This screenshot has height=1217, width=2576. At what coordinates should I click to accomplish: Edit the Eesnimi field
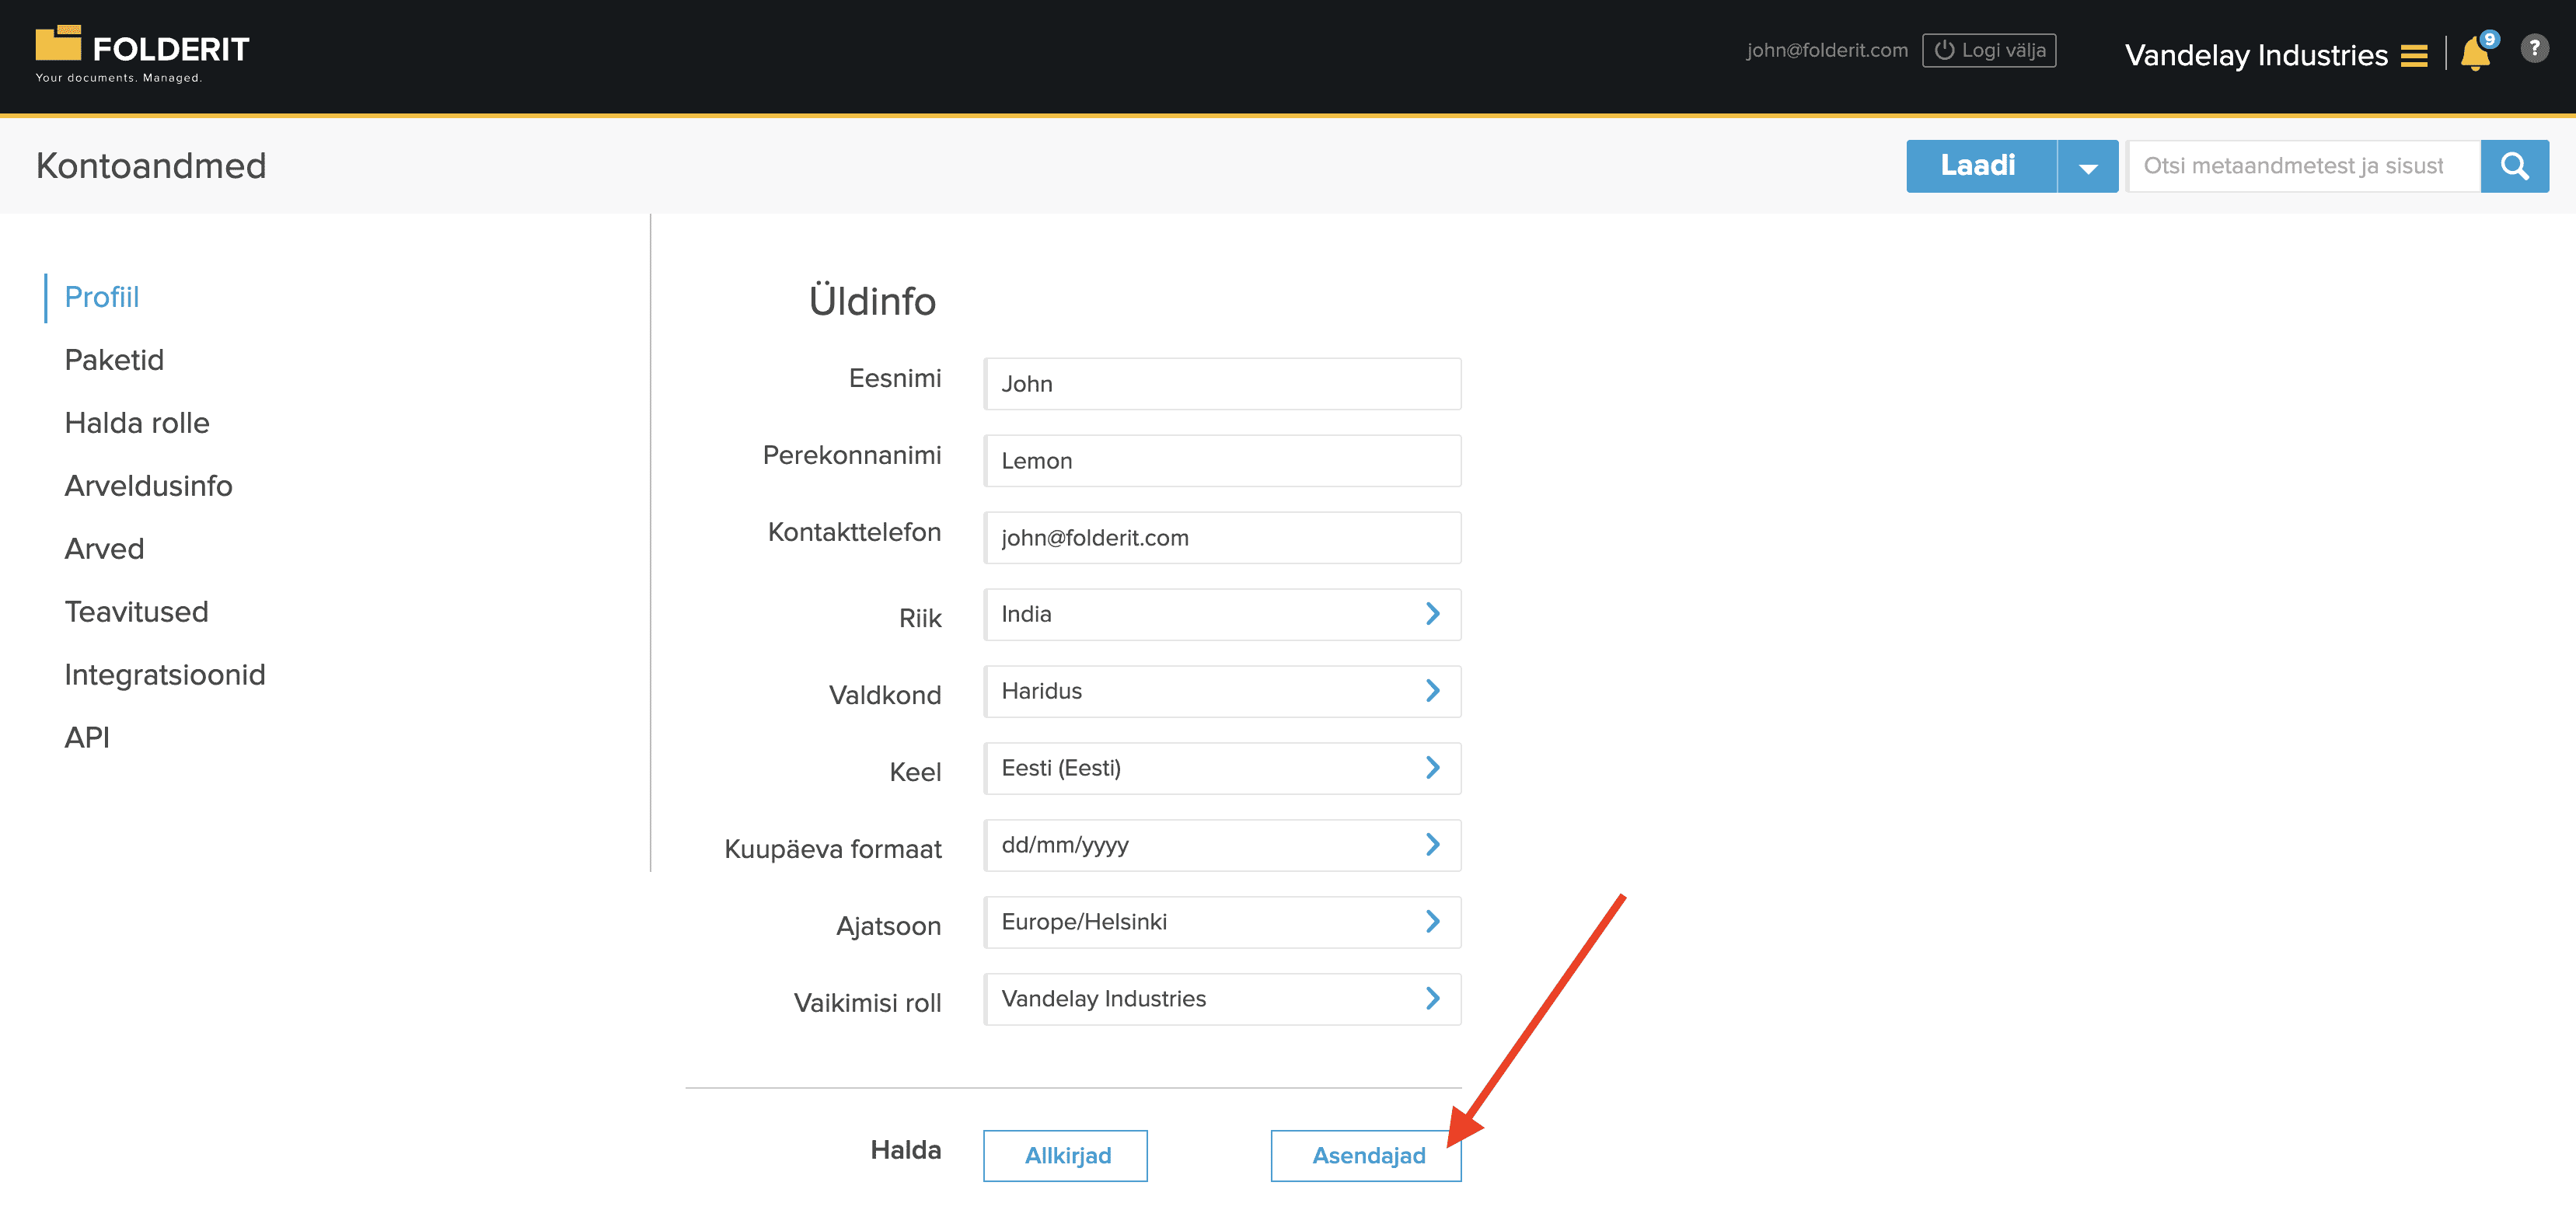coord(1222,384)
